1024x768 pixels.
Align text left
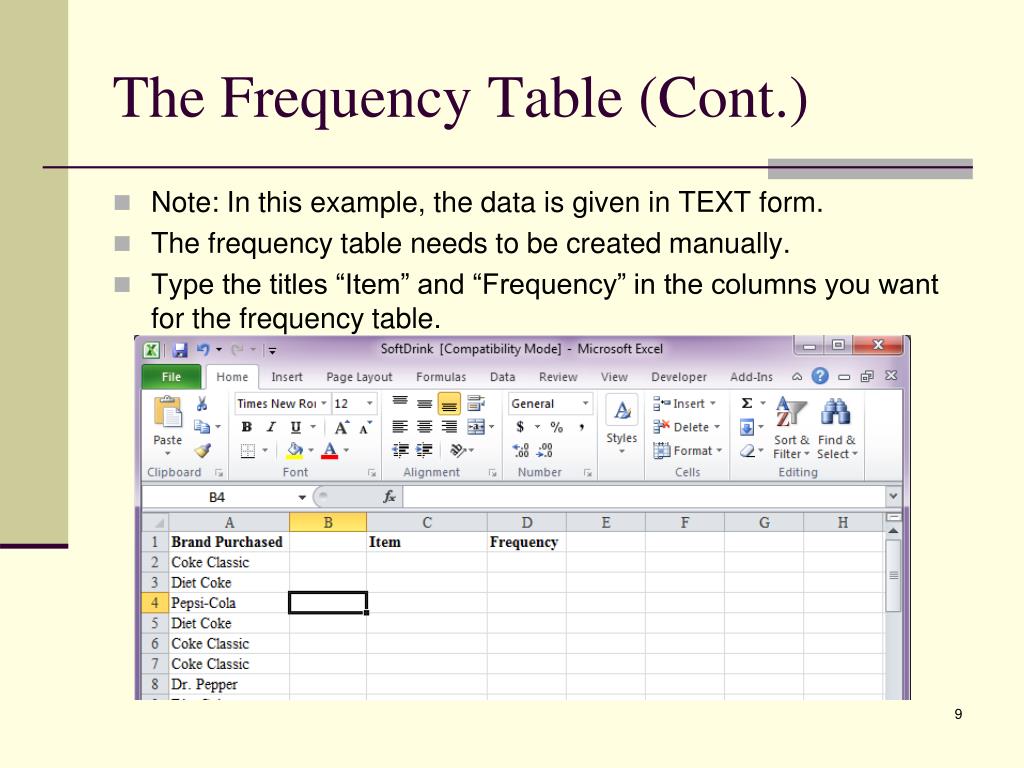click(x=400, y=427)
